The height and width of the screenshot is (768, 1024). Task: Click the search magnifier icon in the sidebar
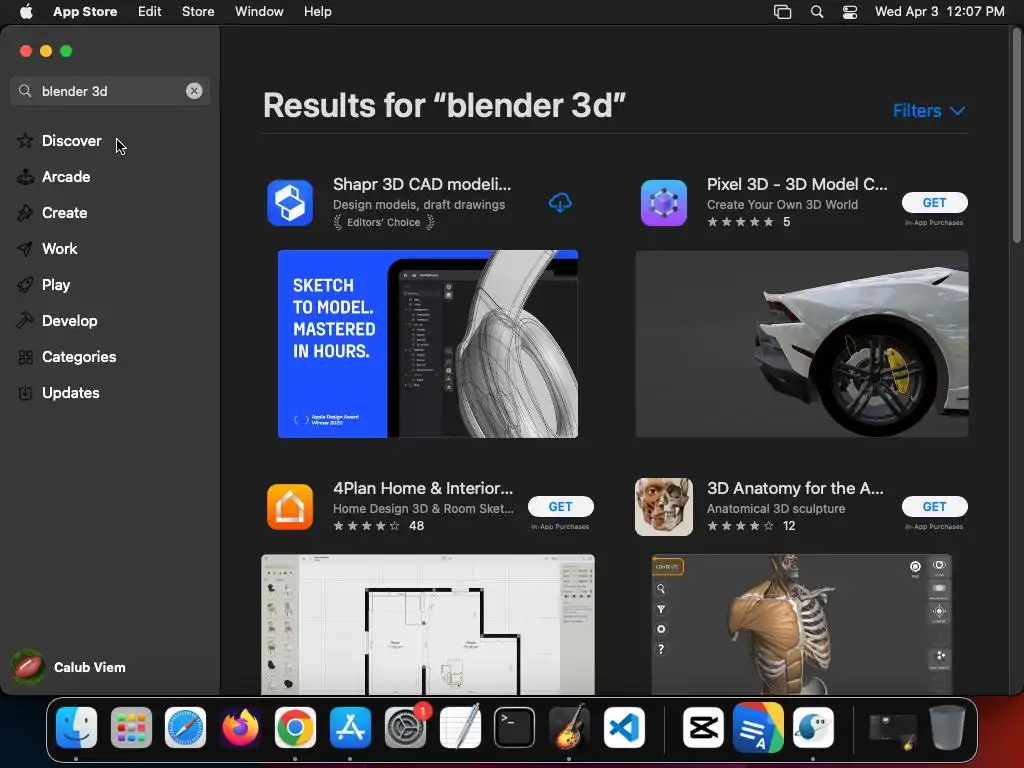pos(25,91)
